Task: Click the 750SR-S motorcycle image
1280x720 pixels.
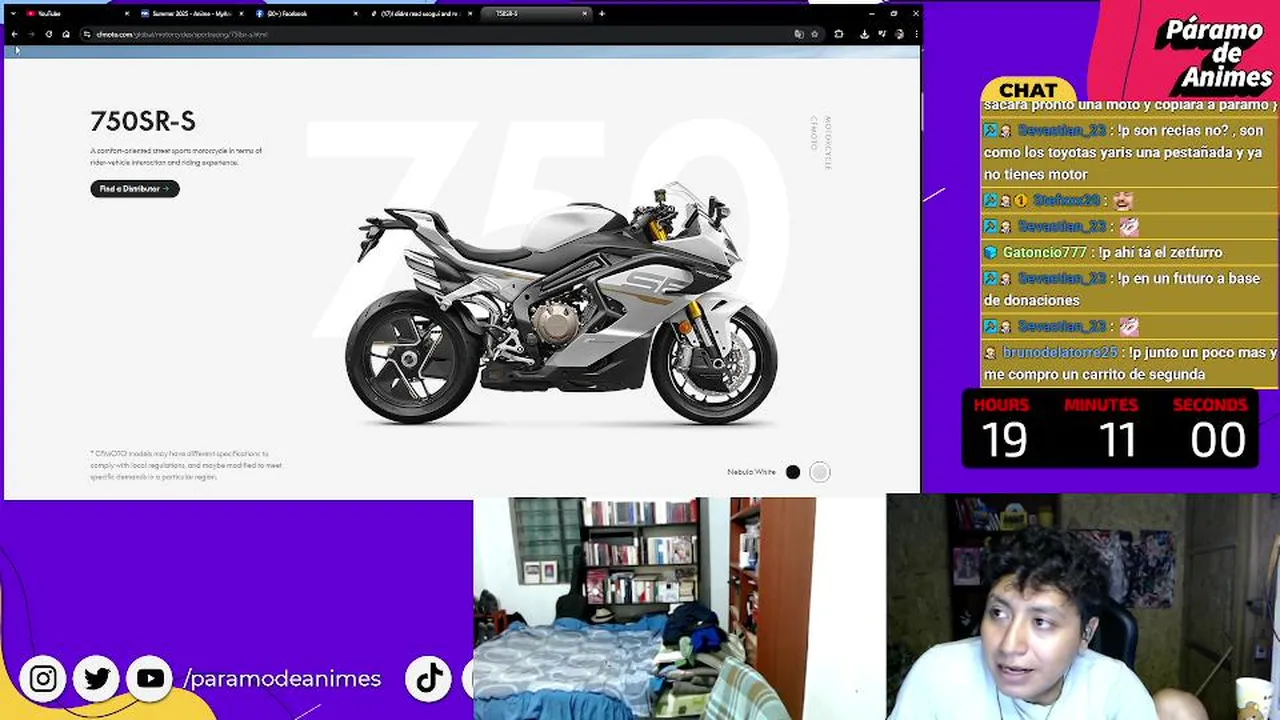Action: coord(561,304)
